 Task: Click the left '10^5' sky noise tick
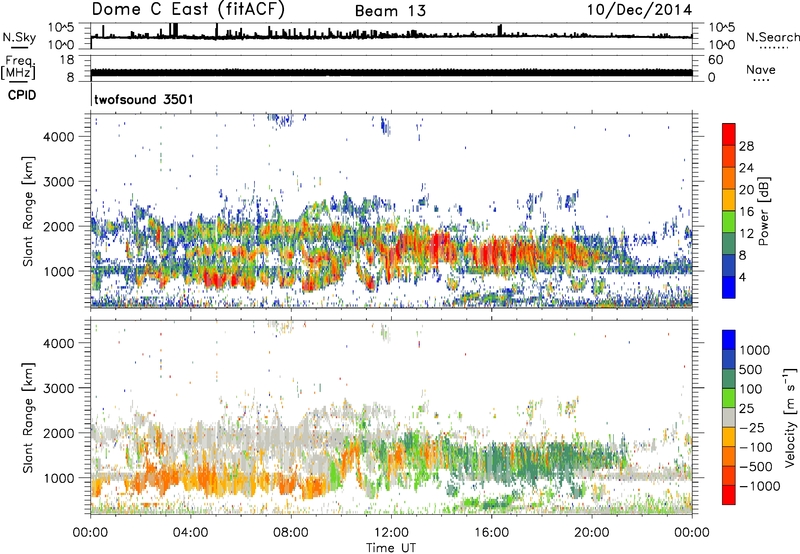pos(61,28)
